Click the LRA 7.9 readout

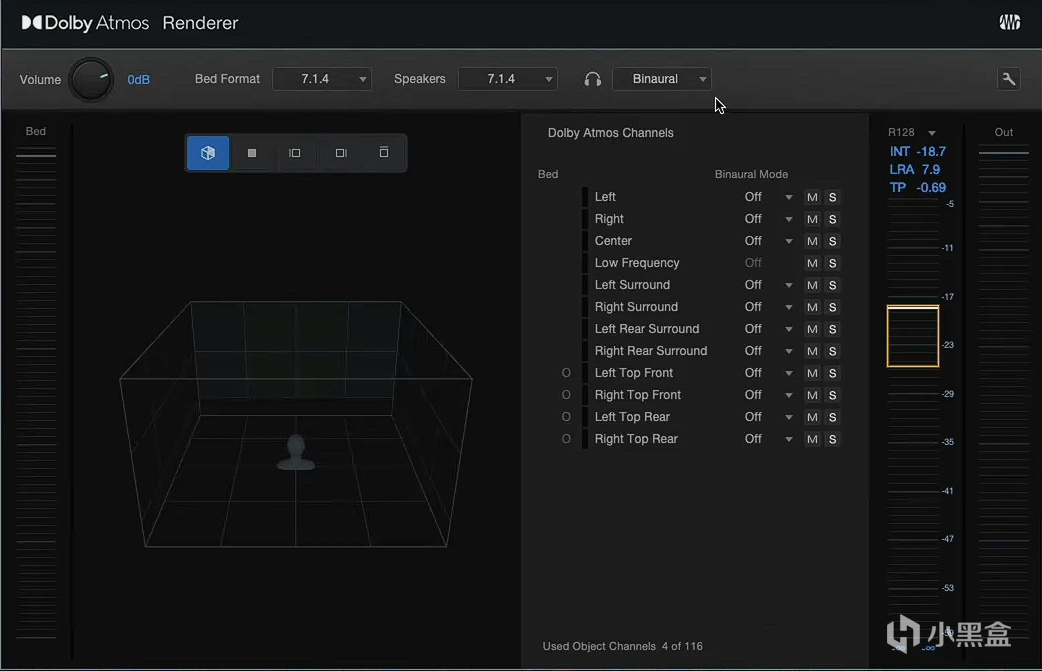pos(914,169)
